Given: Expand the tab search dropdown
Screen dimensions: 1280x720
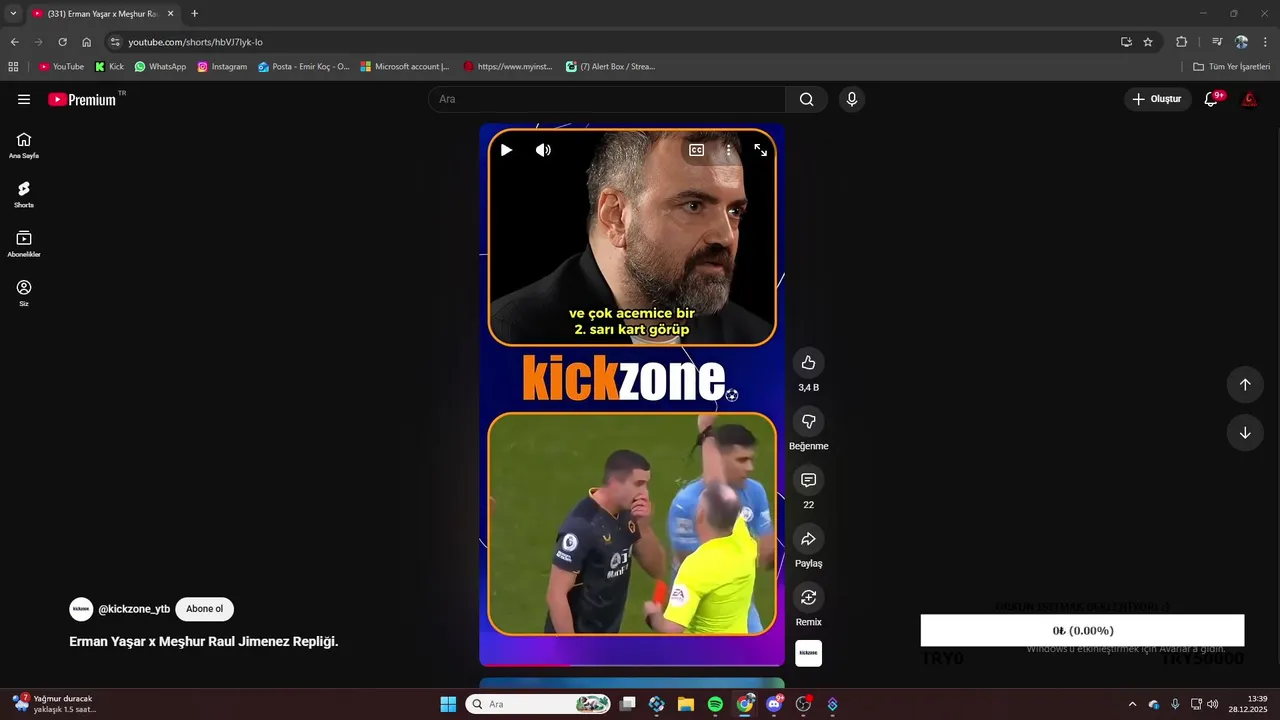Looking at the screenshot, I should pos(13,14).
